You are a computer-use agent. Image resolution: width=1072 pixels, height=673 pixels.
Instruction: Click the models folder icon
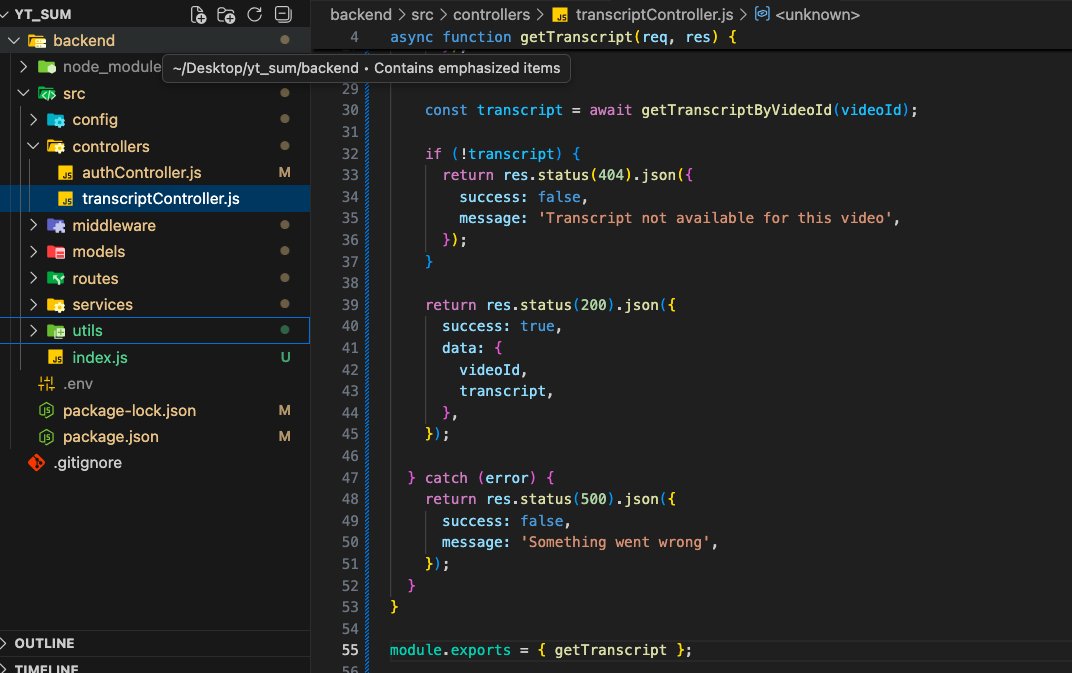tap(56, 252)
